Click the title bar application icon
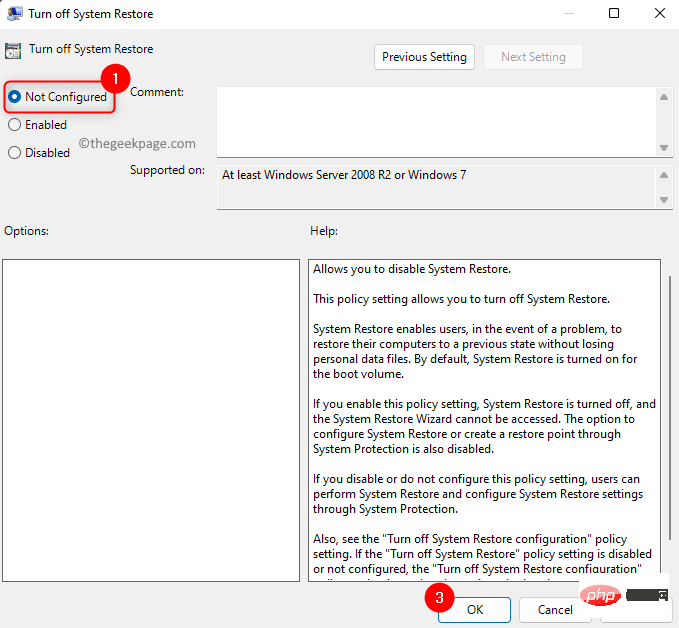The image size is (679, 628). click(15, 13)
